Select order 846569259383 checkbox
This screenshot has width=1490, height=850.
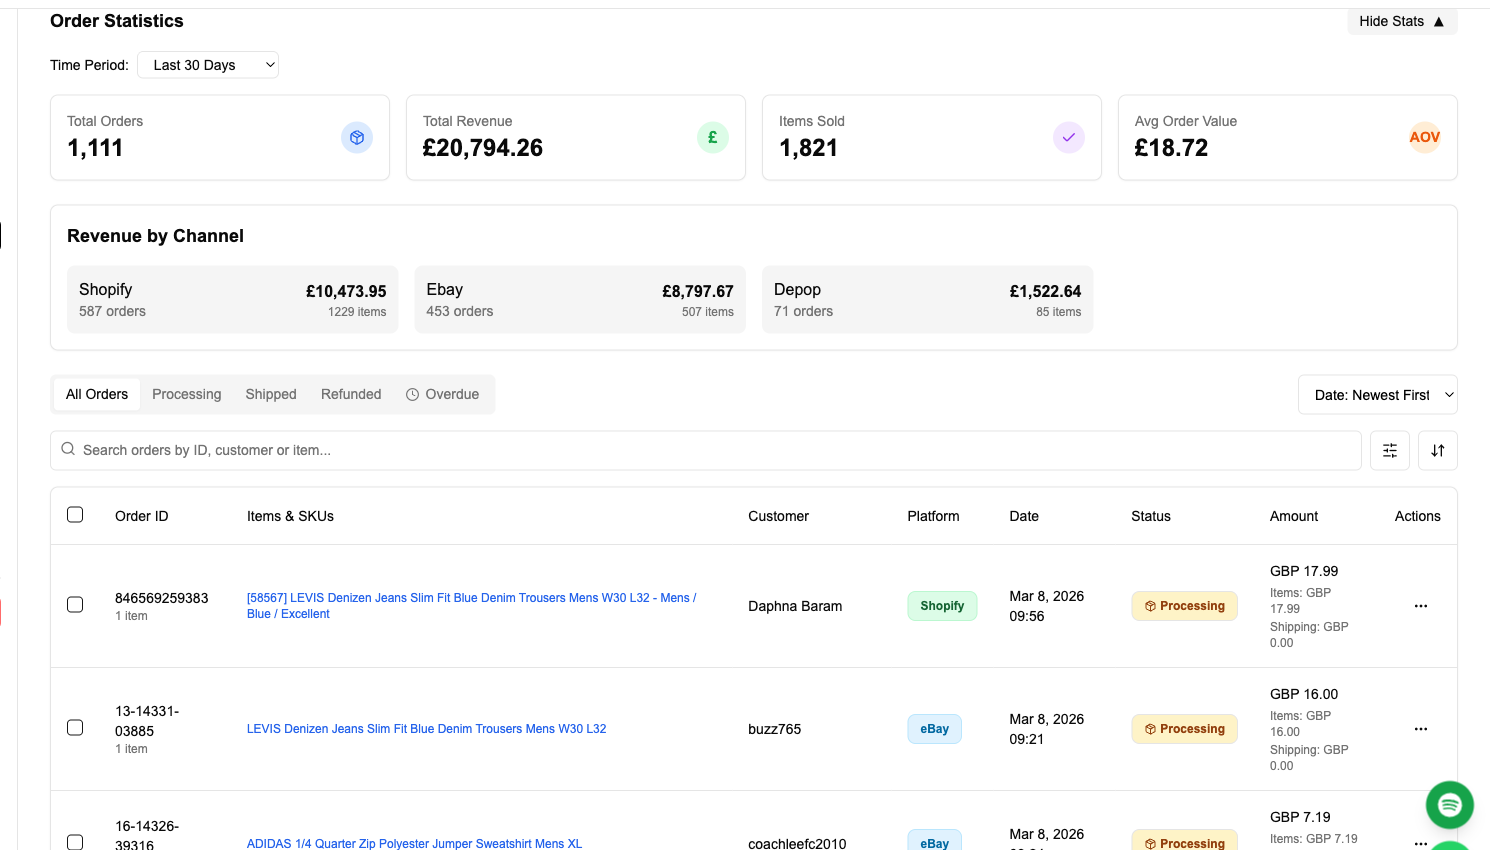tap(75, 605)
